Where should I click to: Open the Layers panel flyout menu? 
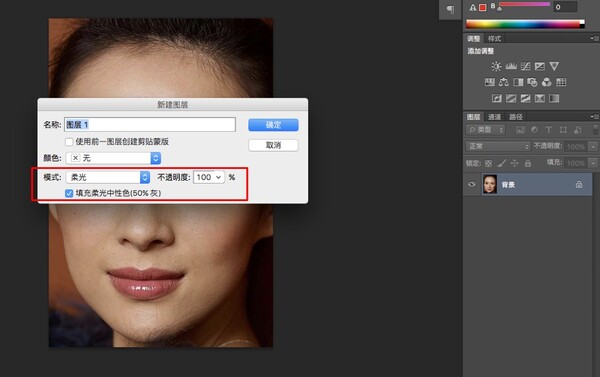coord(594,116)
